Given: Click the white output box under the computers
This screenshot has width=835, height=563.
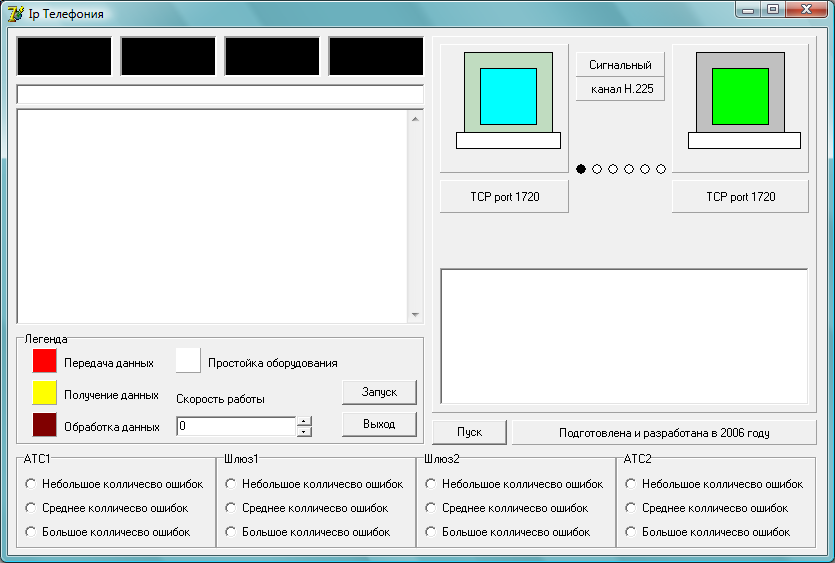Looking at the screenshot, I should [624, 337].
